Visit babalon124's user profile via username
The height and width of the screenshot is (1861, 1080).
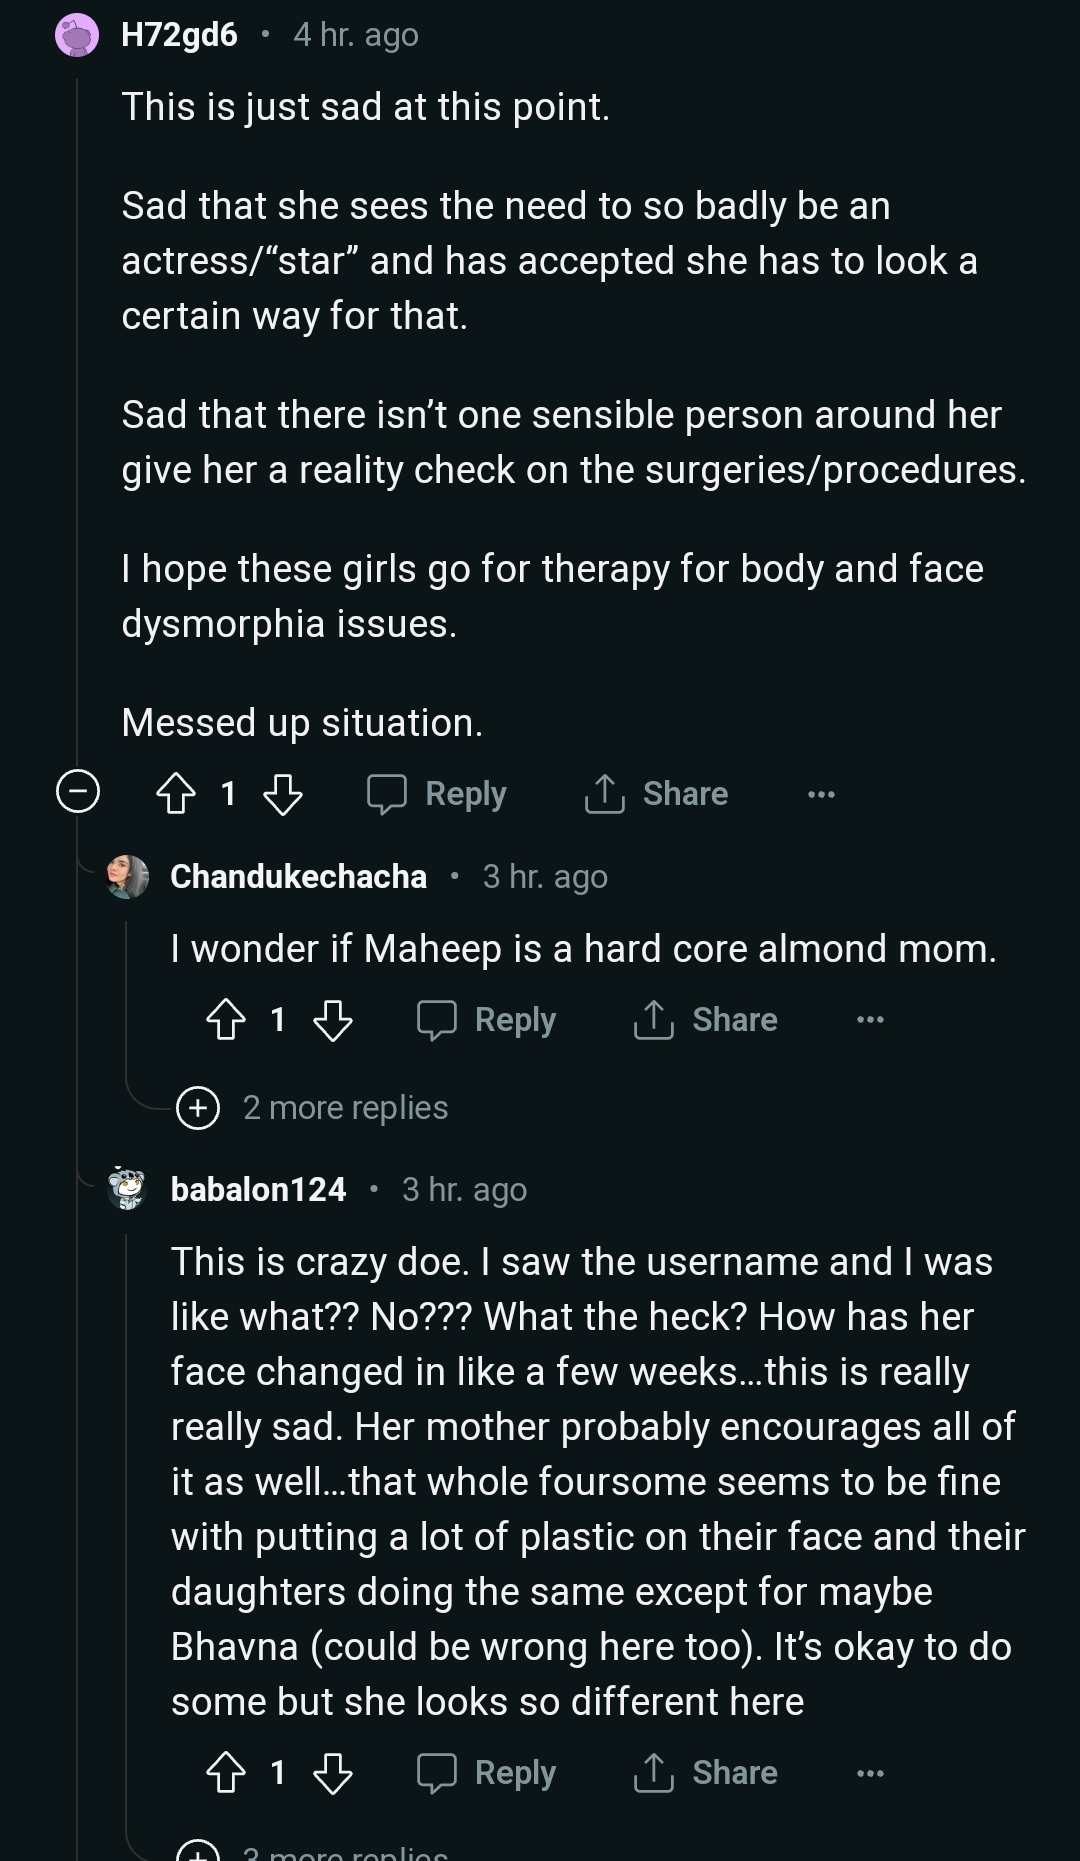point(258,1190)
